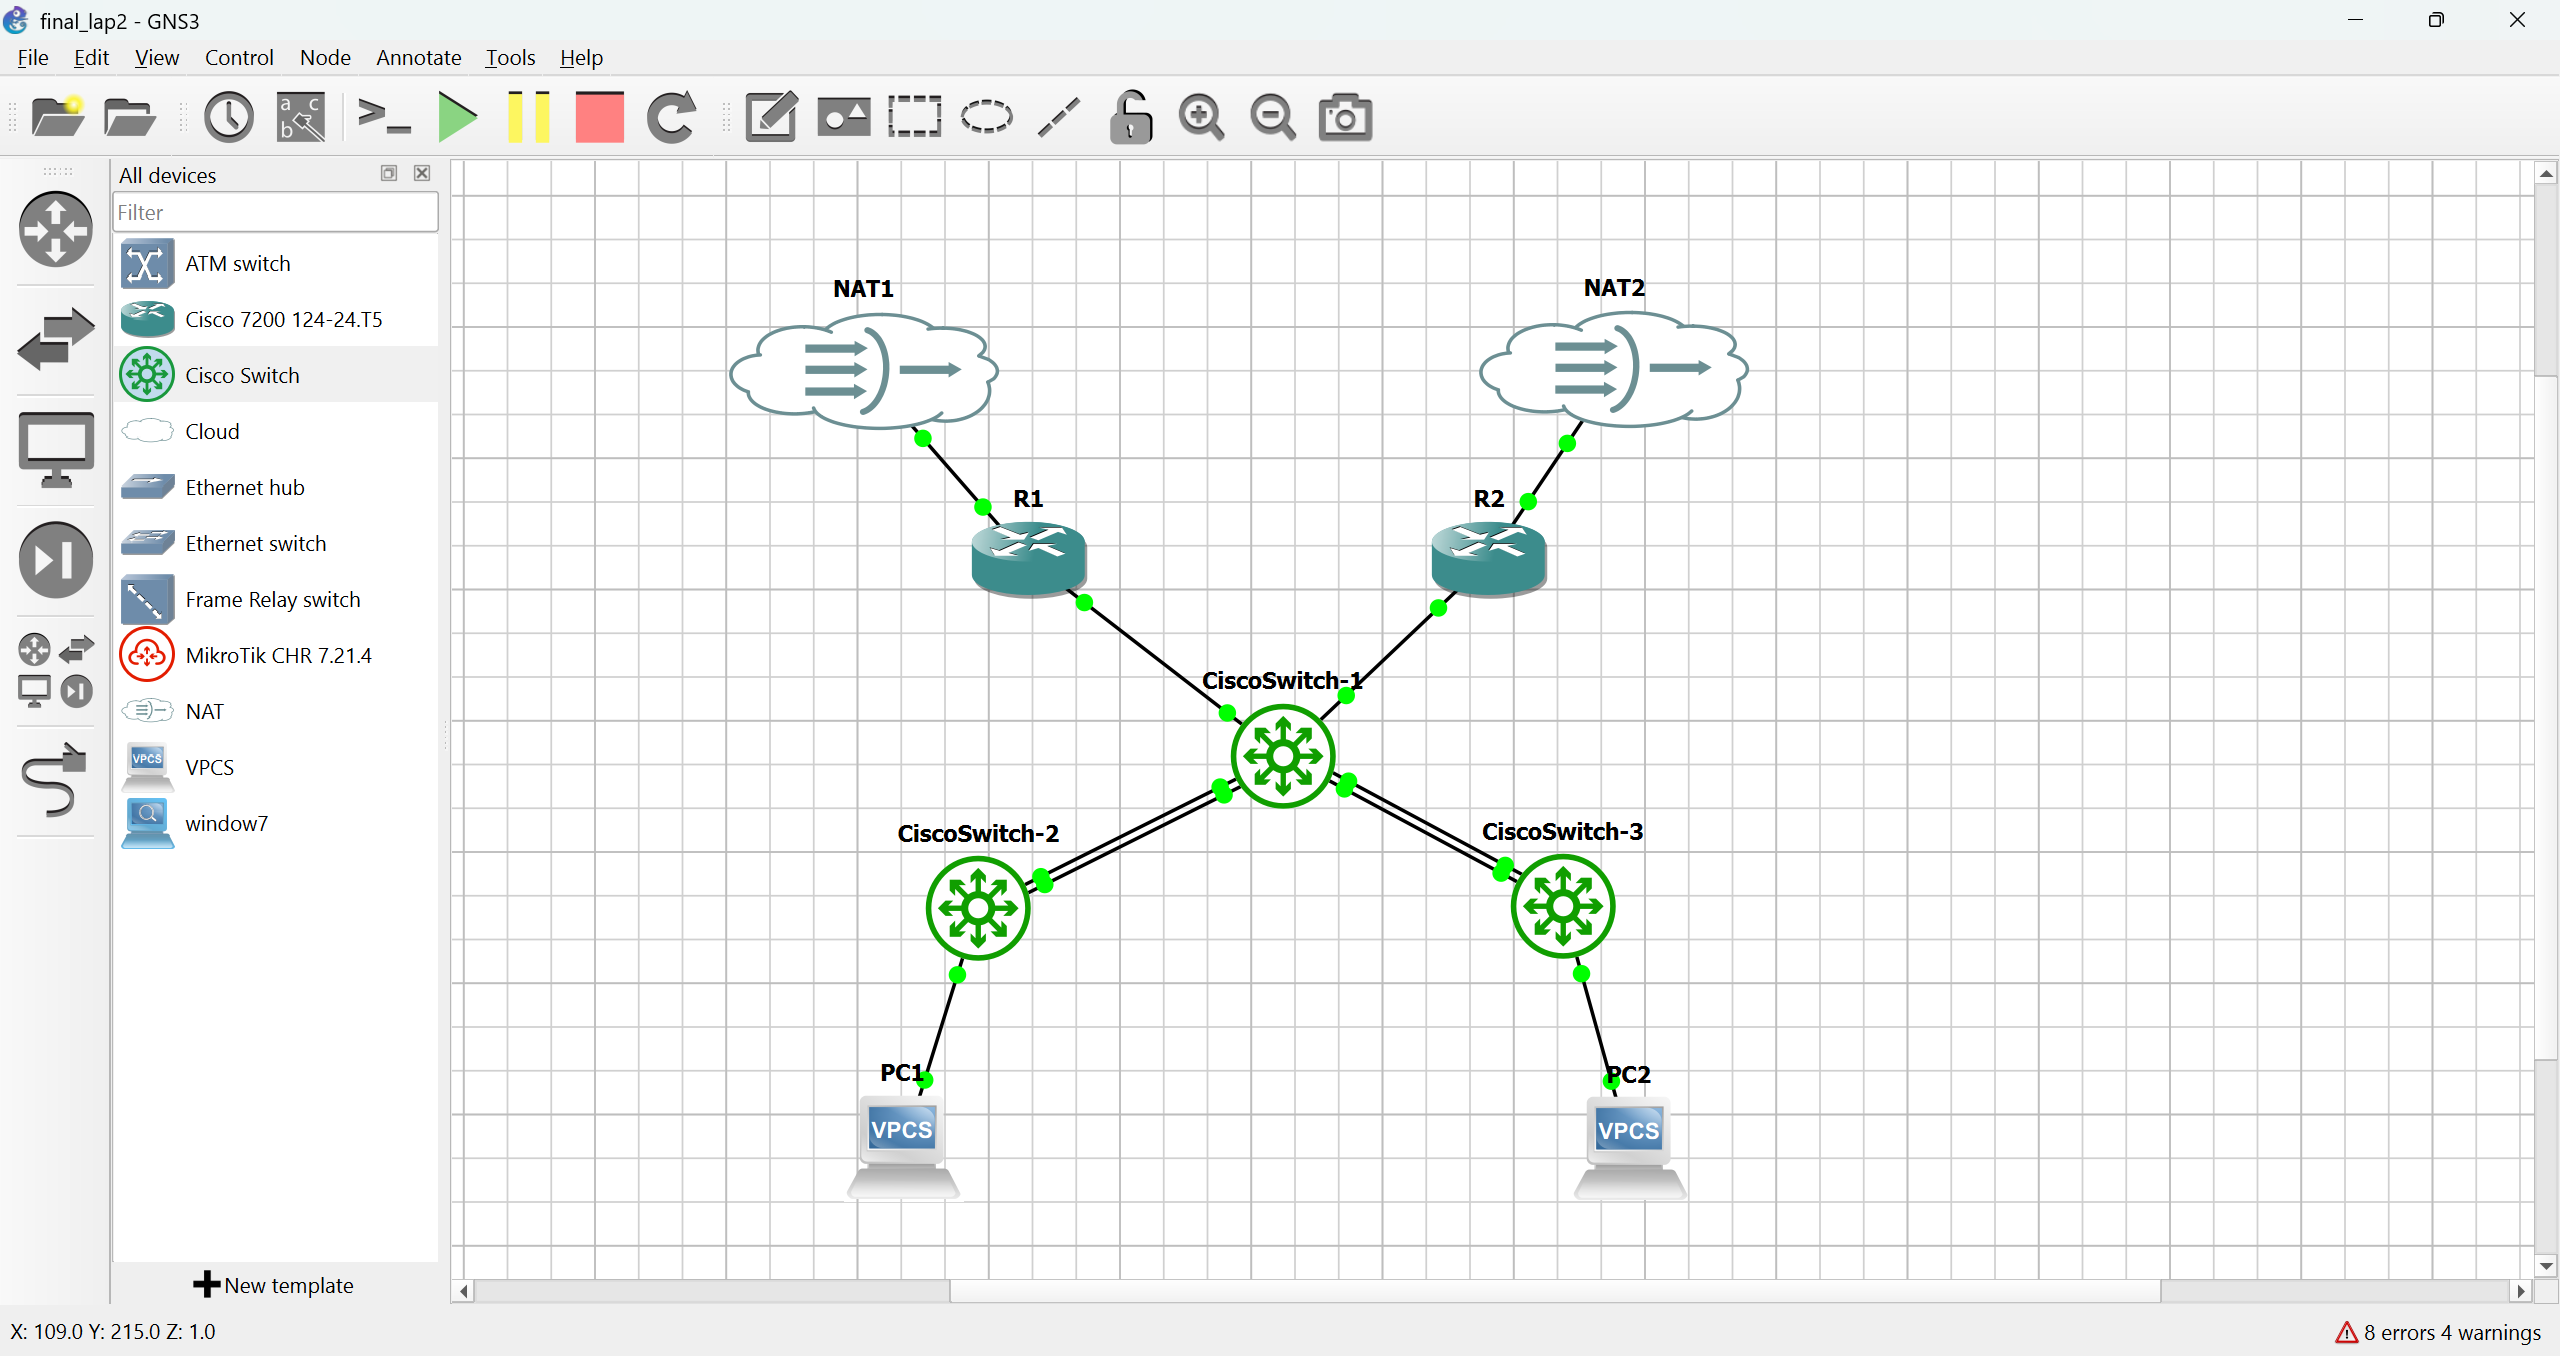Viewport: 2560px width, 1356px height.
Task: Select window7 in device list
Action: click(276, 823)
